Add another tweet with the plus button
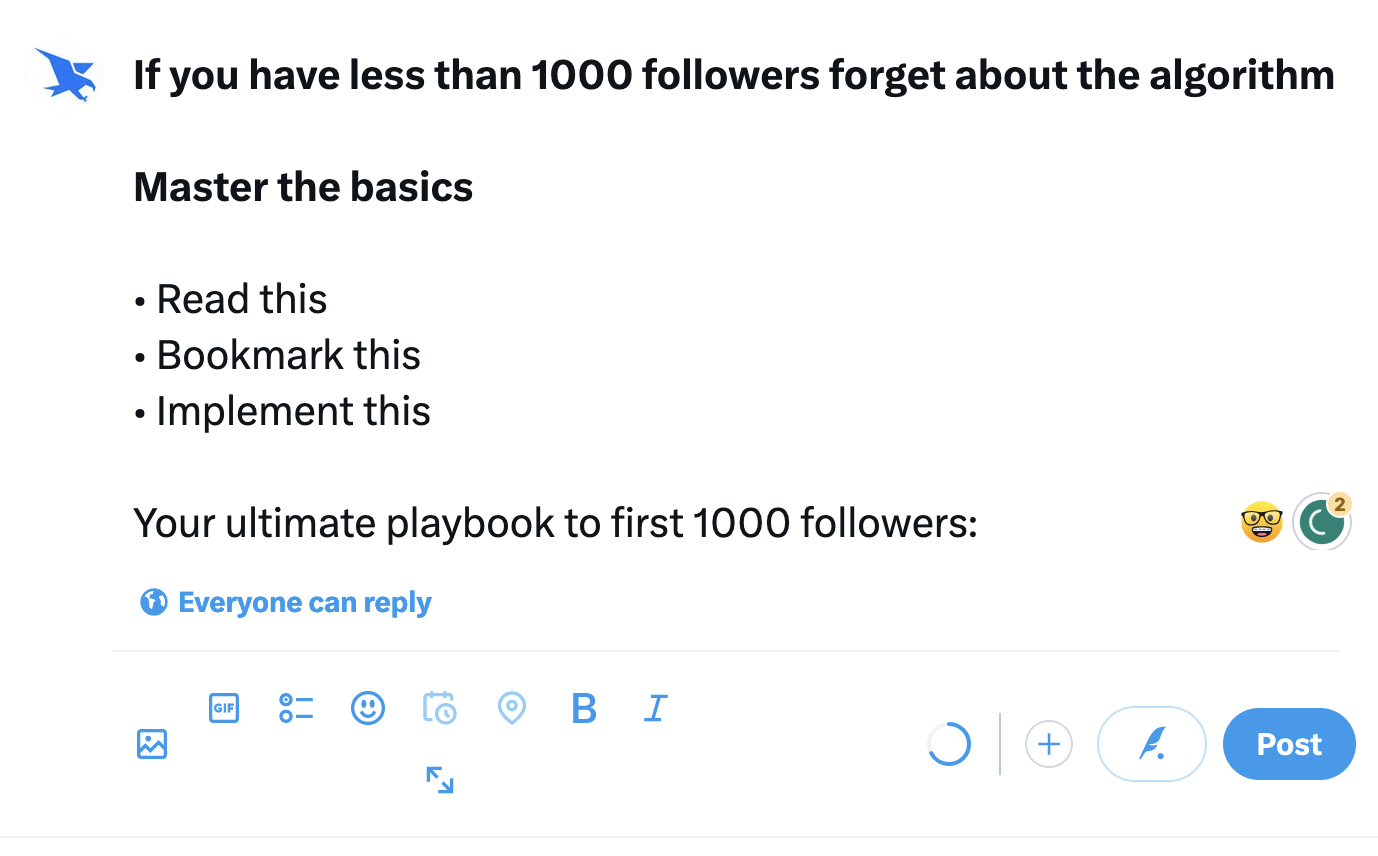Viewport: 1378px width, 856px height. pos(1048,744)
